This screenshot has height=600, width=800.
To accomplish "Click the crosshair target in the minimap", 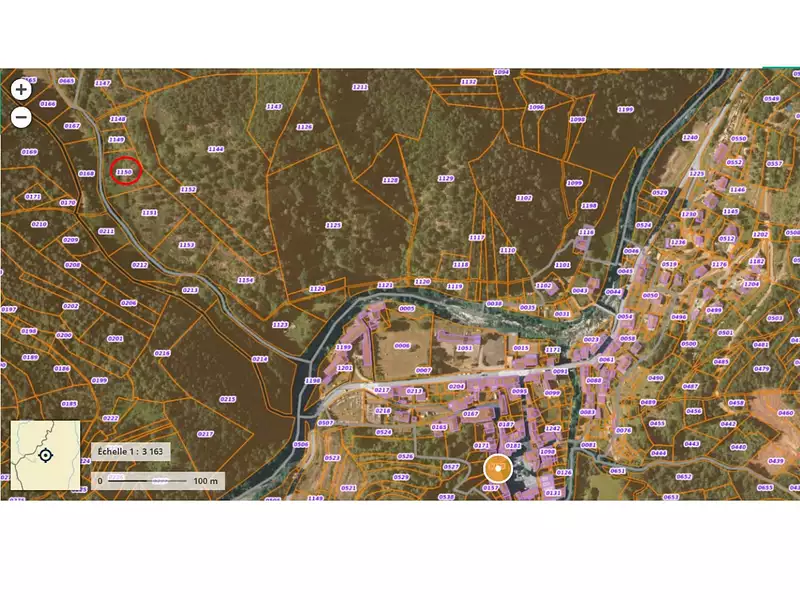I will coord(45,456).
